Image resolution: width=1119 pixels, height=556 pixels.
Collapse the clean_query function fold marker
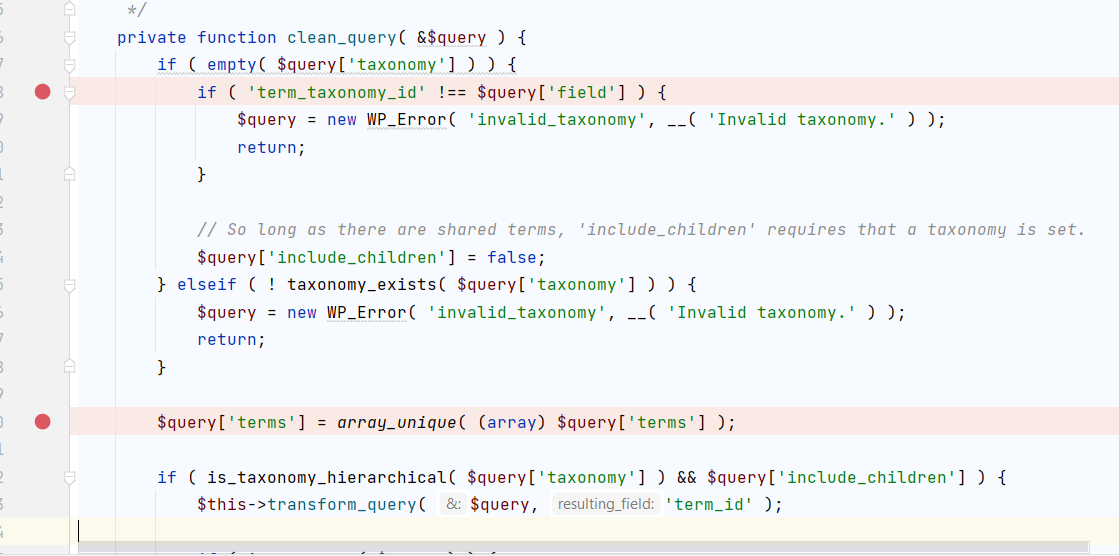[x=69, y=38]
